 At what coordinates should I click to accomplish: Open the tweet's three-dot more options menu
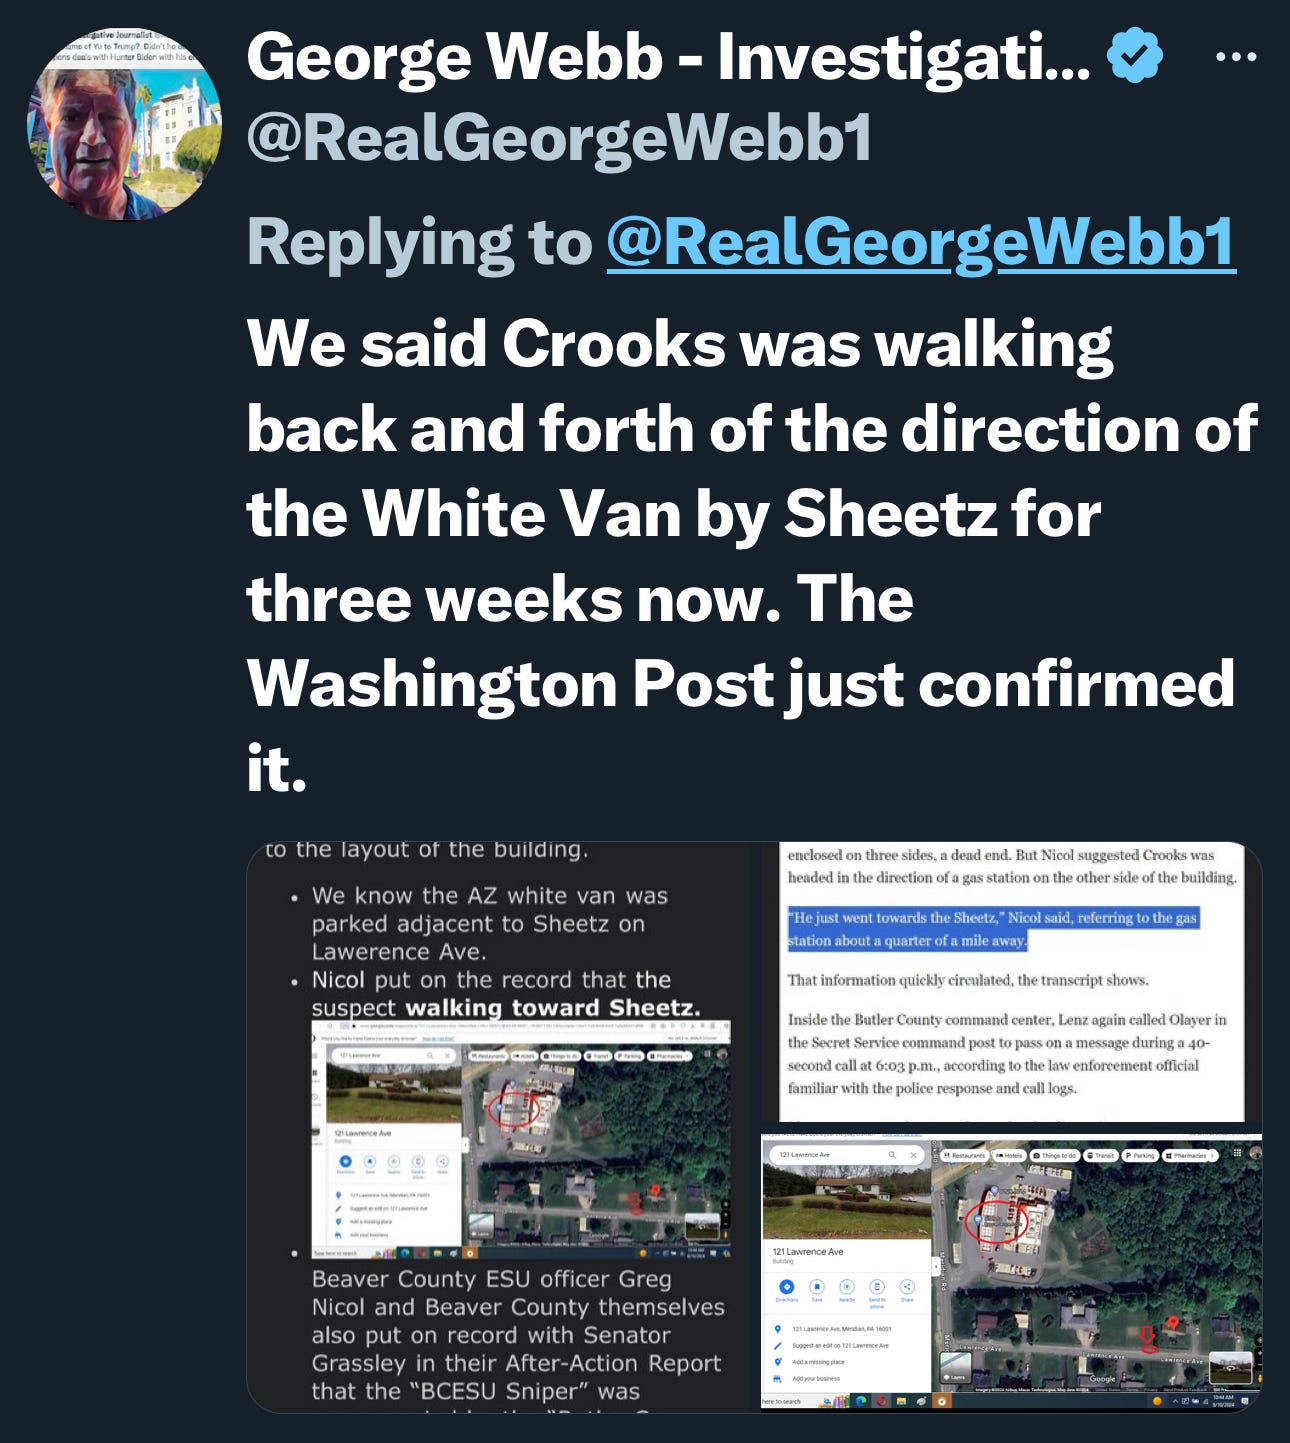[x=1236, y=56]
